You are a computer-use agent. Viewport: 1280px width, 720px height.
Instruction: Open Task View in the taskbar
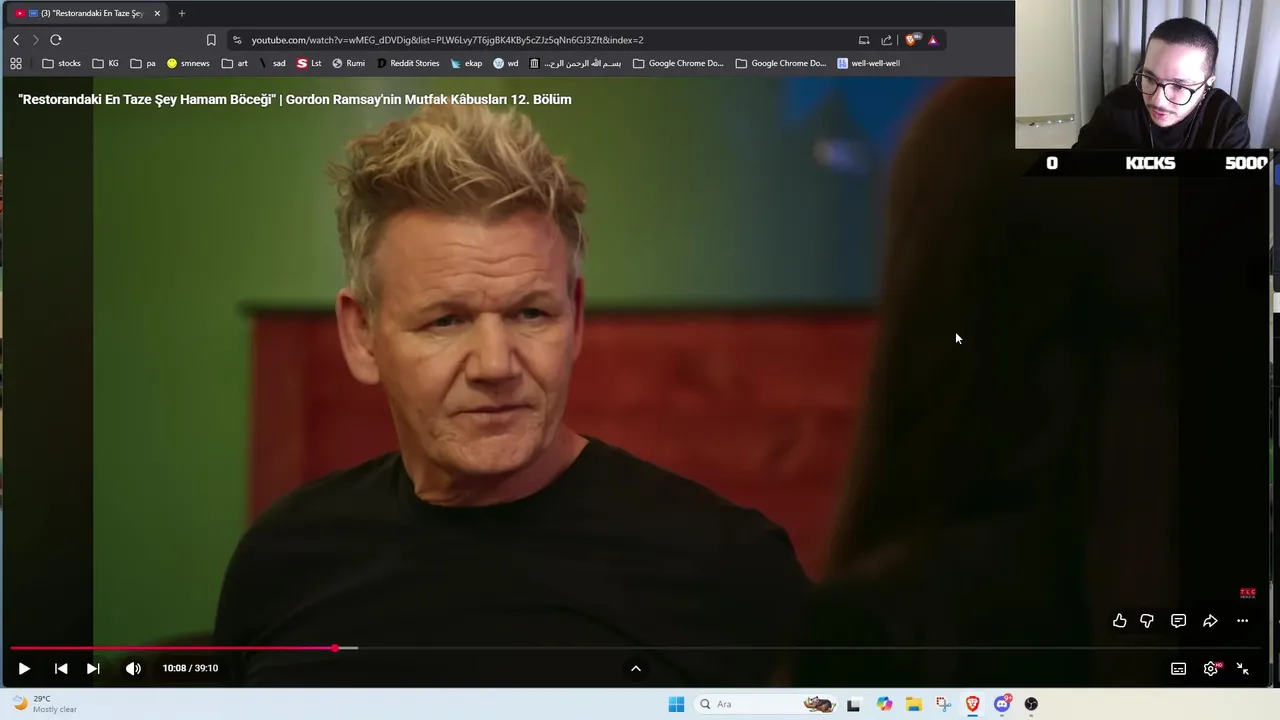click(x=853, y=704)
